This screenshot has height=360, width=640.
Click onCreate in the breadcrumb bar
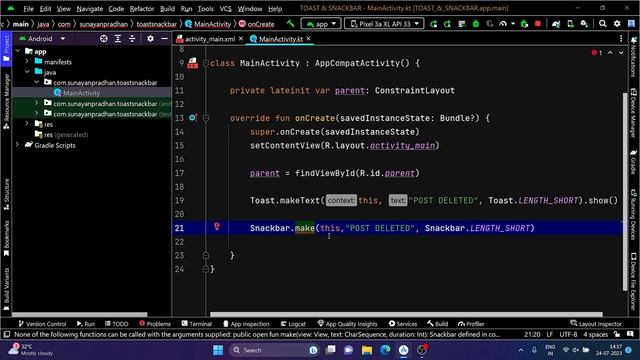coord(257,24)
